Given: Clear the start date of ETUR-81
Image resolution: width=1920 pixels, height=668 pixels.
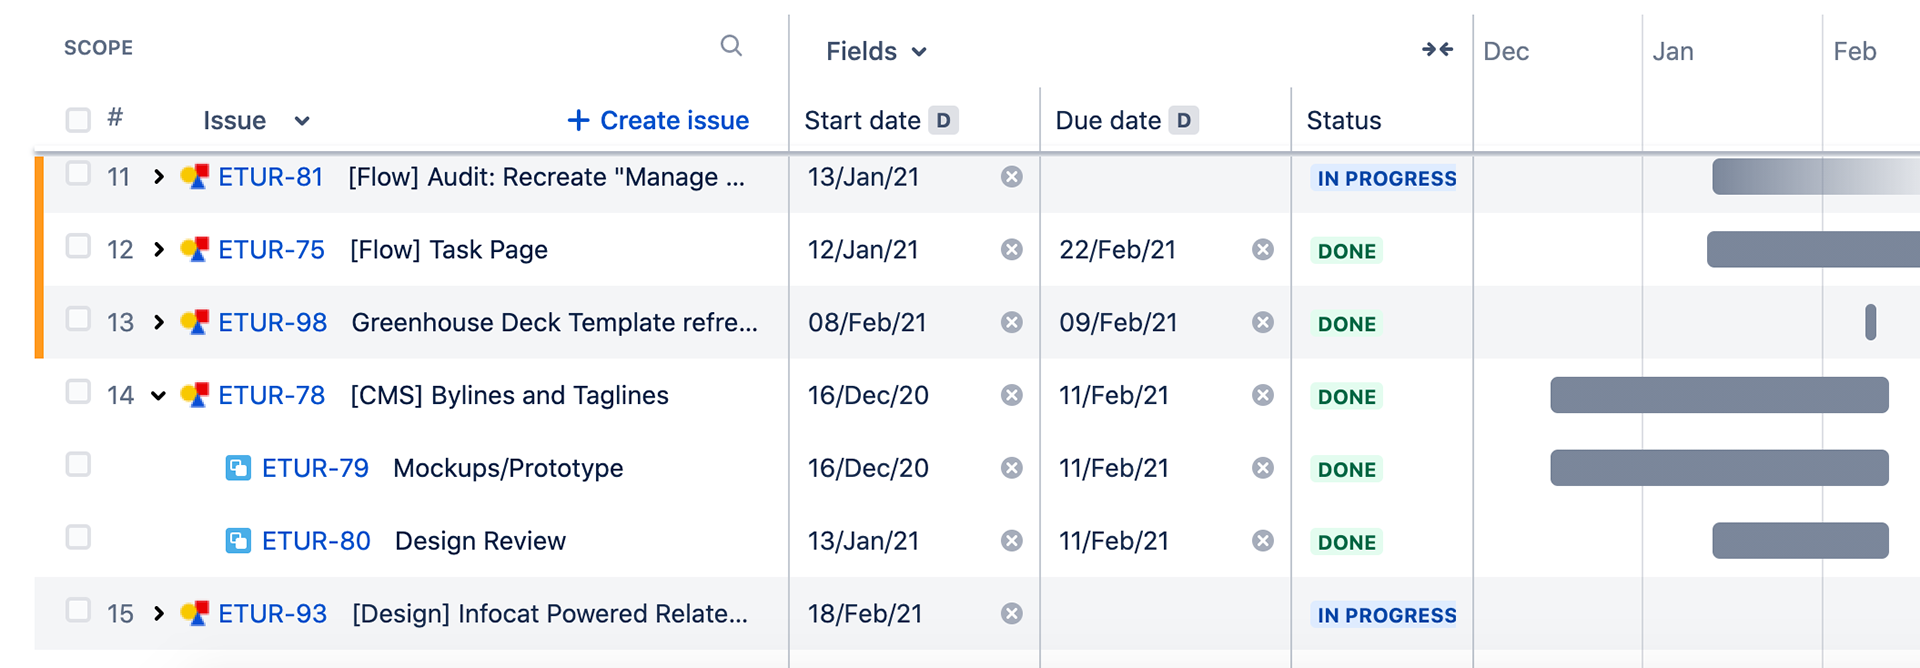Looking at the screenshot, I should tap(1011, 176).
